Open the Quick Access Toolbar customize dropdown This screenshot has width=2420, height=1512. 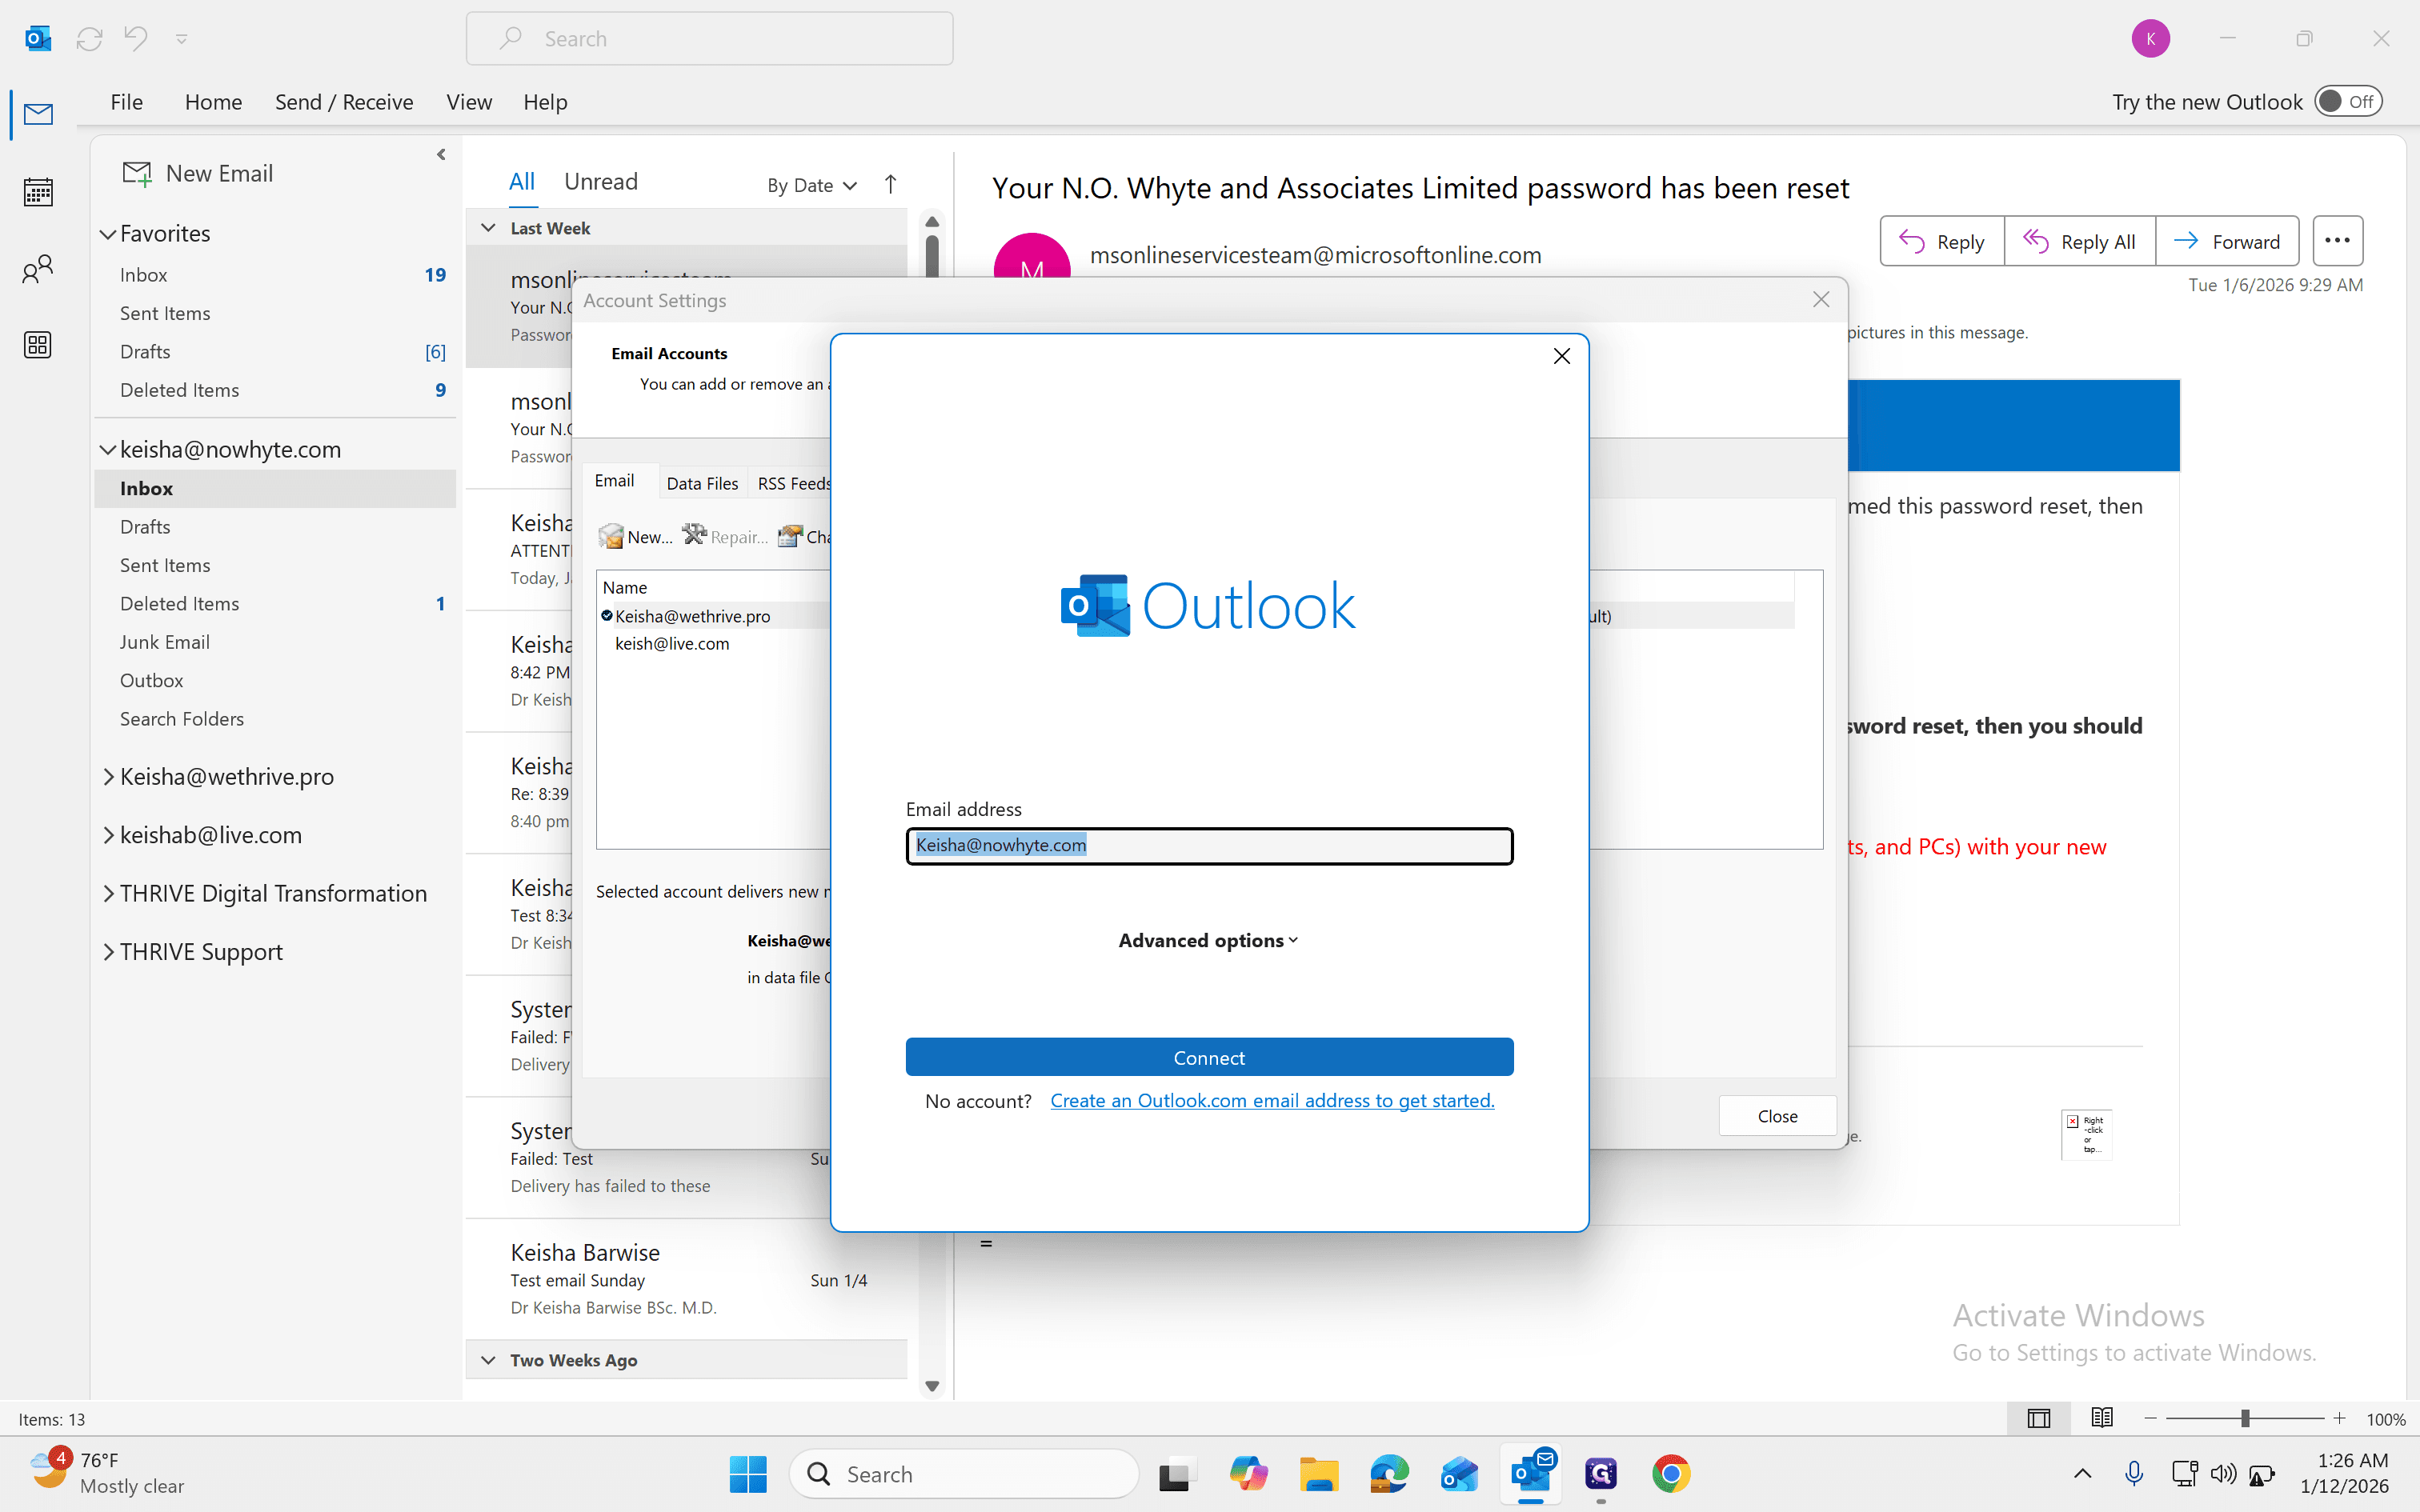click(x=182, y=39)
